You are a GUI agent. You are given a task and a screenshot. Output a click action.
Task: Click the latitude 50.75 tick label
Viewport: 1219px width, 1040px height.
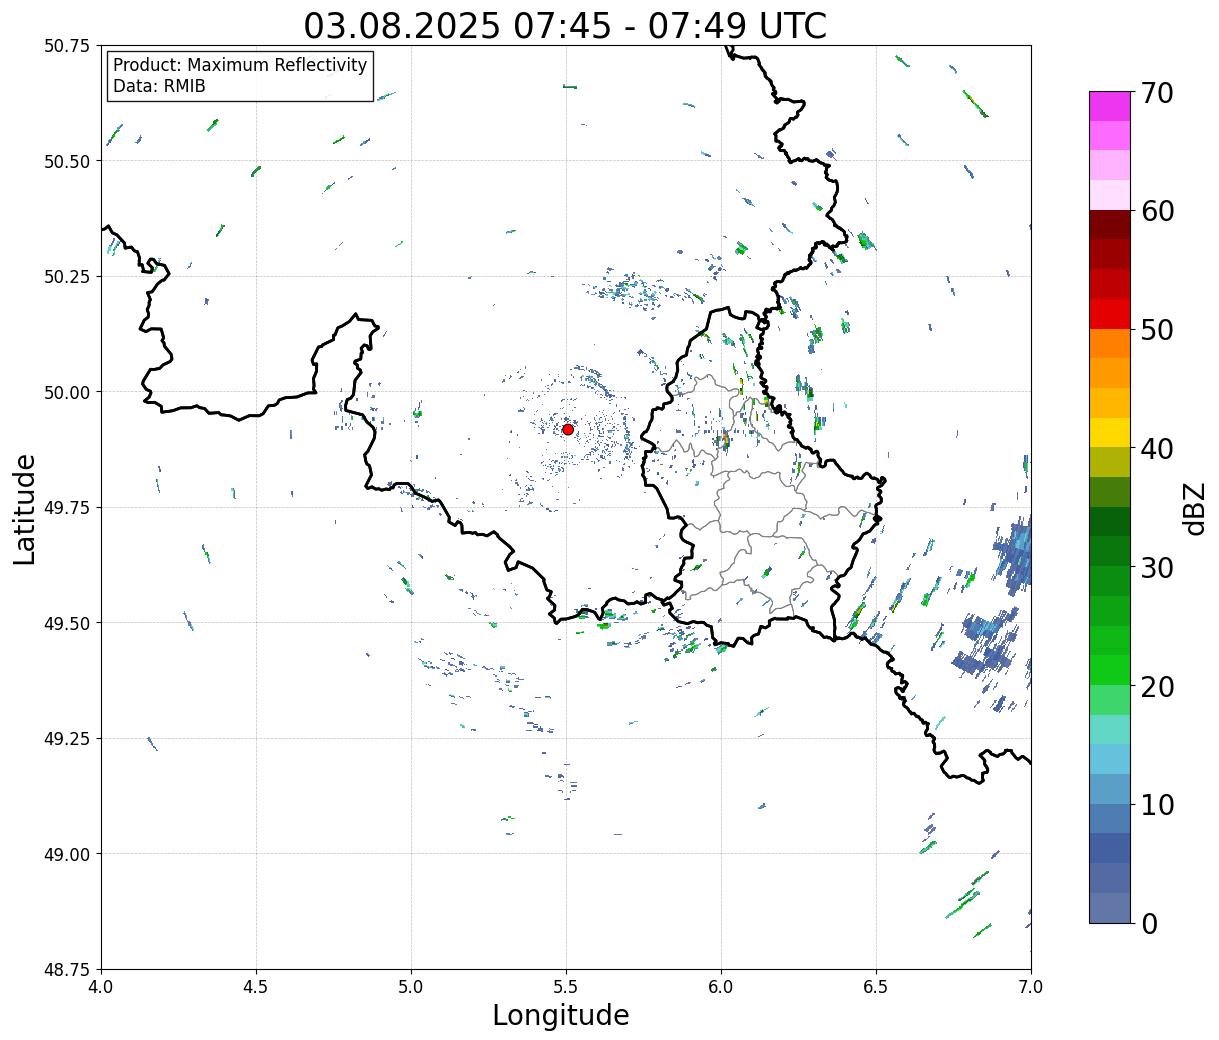tap(67, 46)
